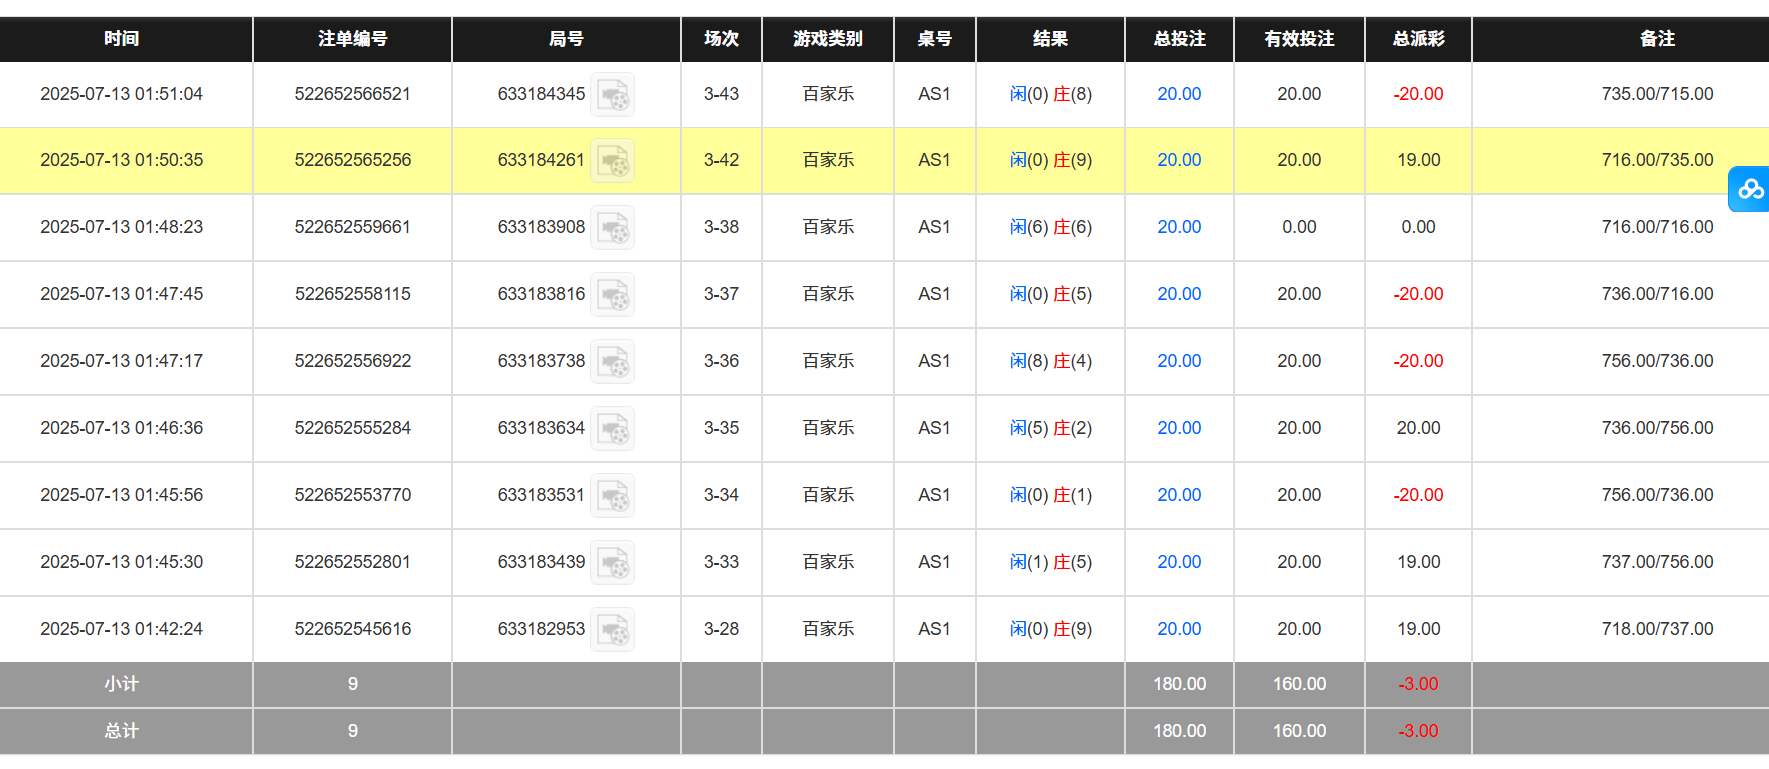Click replay icon next to round 633183531
The image size is (1769, 769).
pos(612,496)
